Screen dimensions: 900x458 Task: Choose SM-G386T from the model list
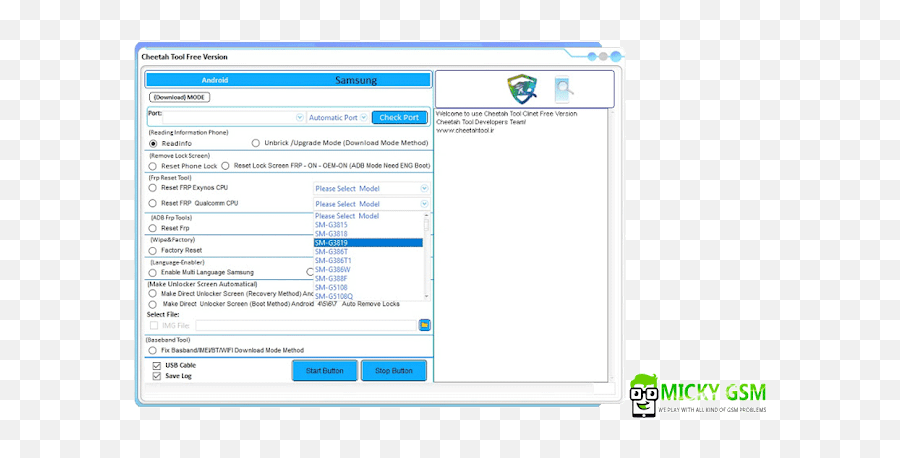click(x=368, y=251)
